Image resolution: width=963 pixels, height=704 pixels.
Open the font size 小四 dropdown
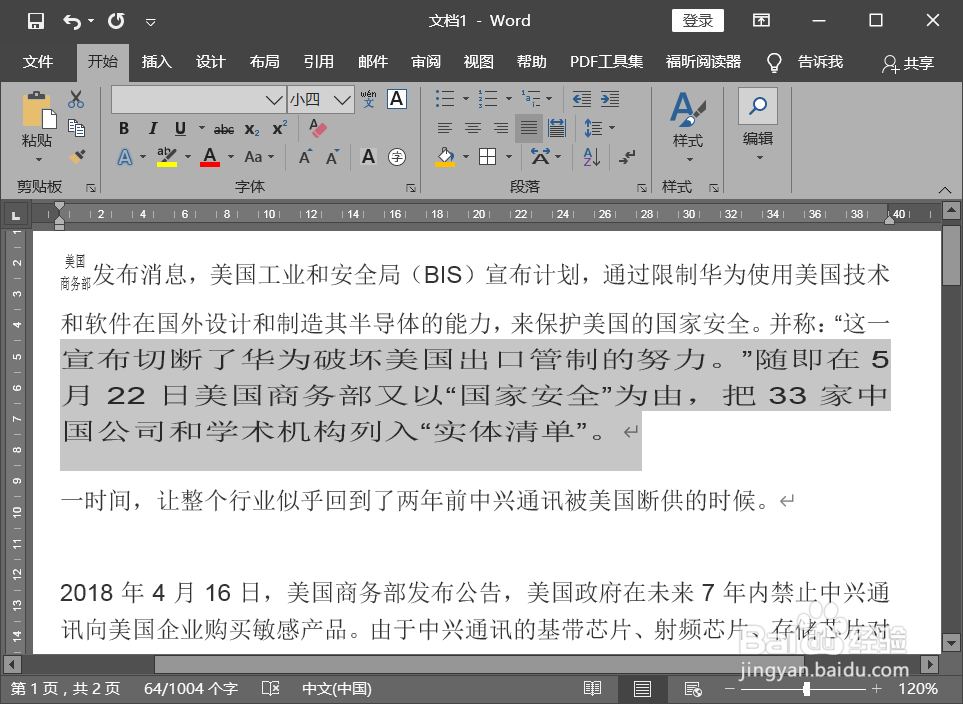point(341,100)
